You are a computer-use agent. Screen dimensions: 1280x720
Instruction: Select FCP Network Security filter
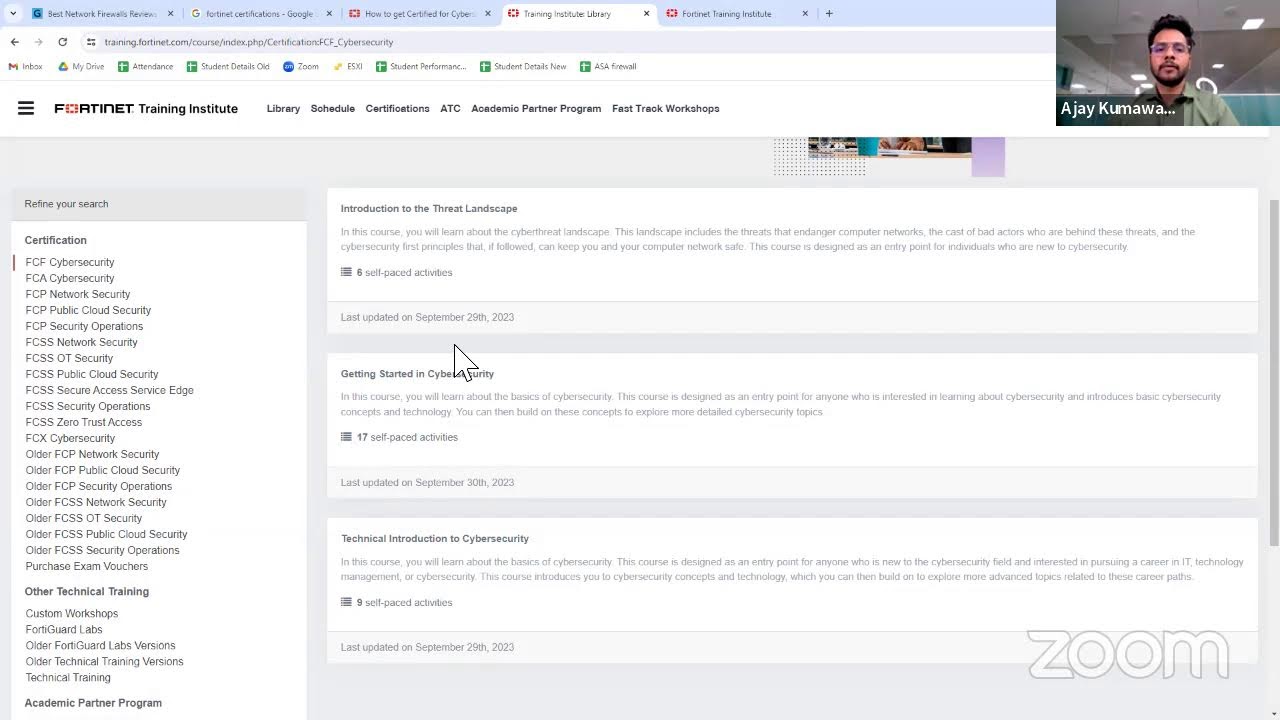click(78, 294)
